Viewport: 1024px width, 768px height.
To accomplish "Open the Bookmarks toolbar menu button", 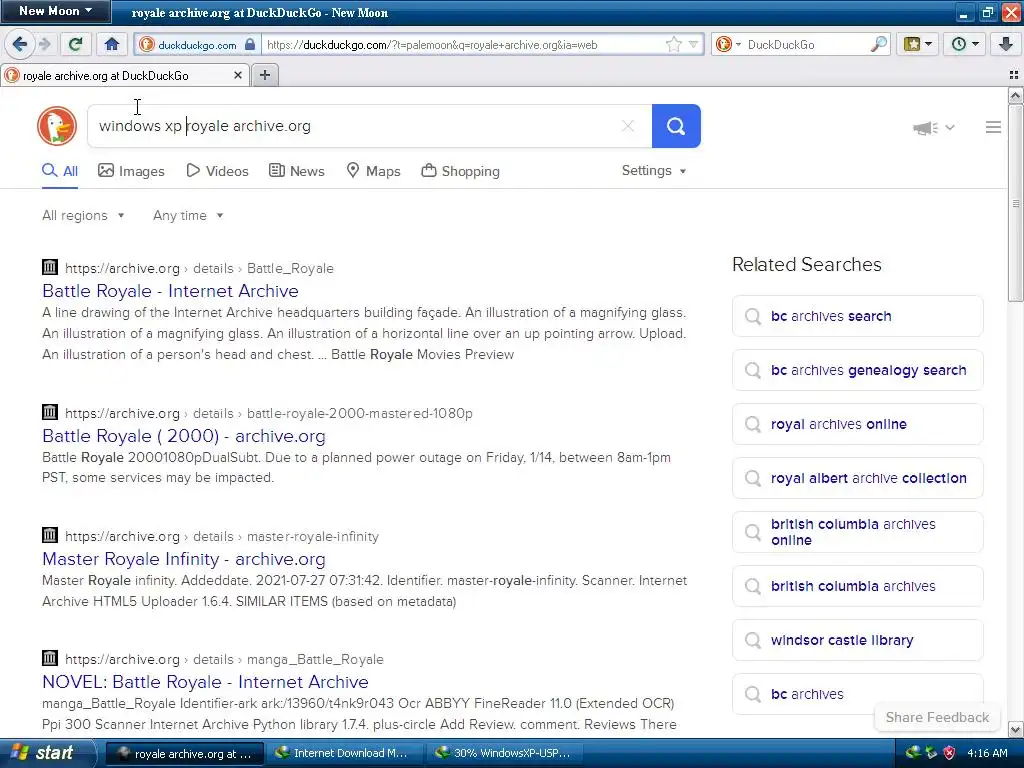I will [918, 44].
